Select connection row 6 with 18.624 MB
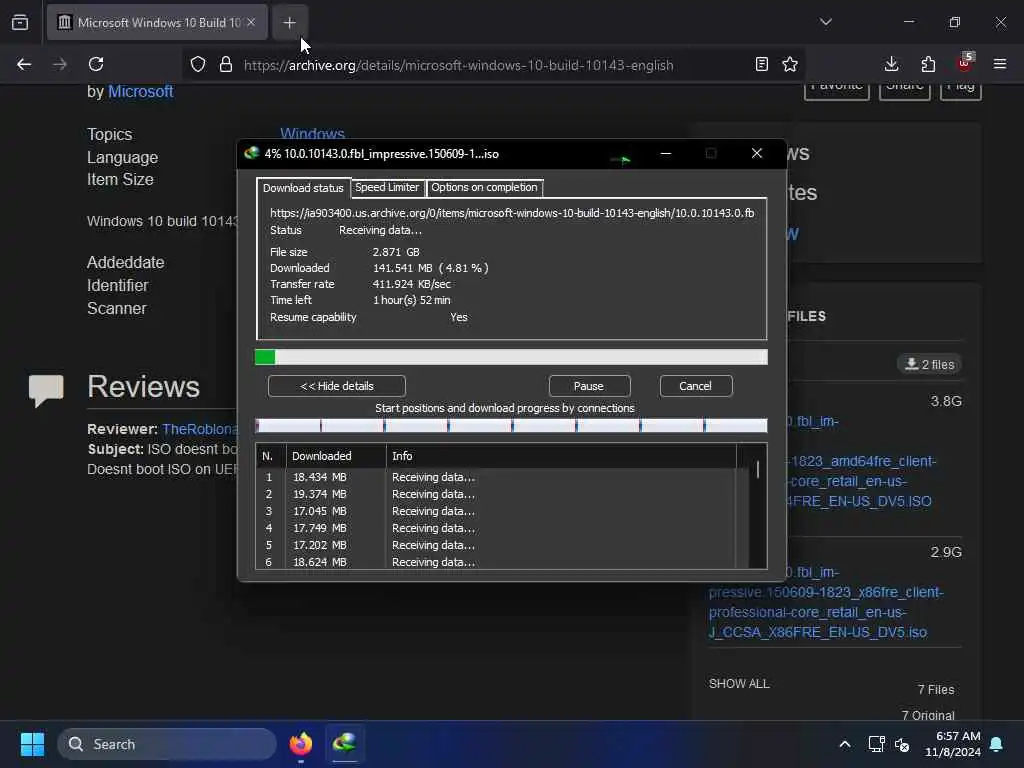 pyautogui.click(x=496, y=562)
